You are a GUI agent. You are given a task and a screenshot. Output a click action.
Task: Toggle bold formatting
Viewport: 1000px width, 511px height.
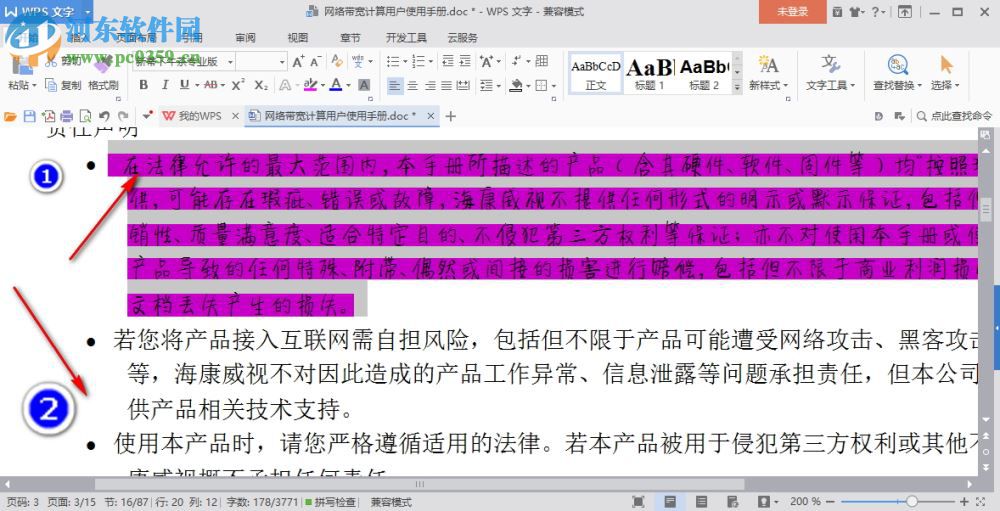click(x=143, y=85)
